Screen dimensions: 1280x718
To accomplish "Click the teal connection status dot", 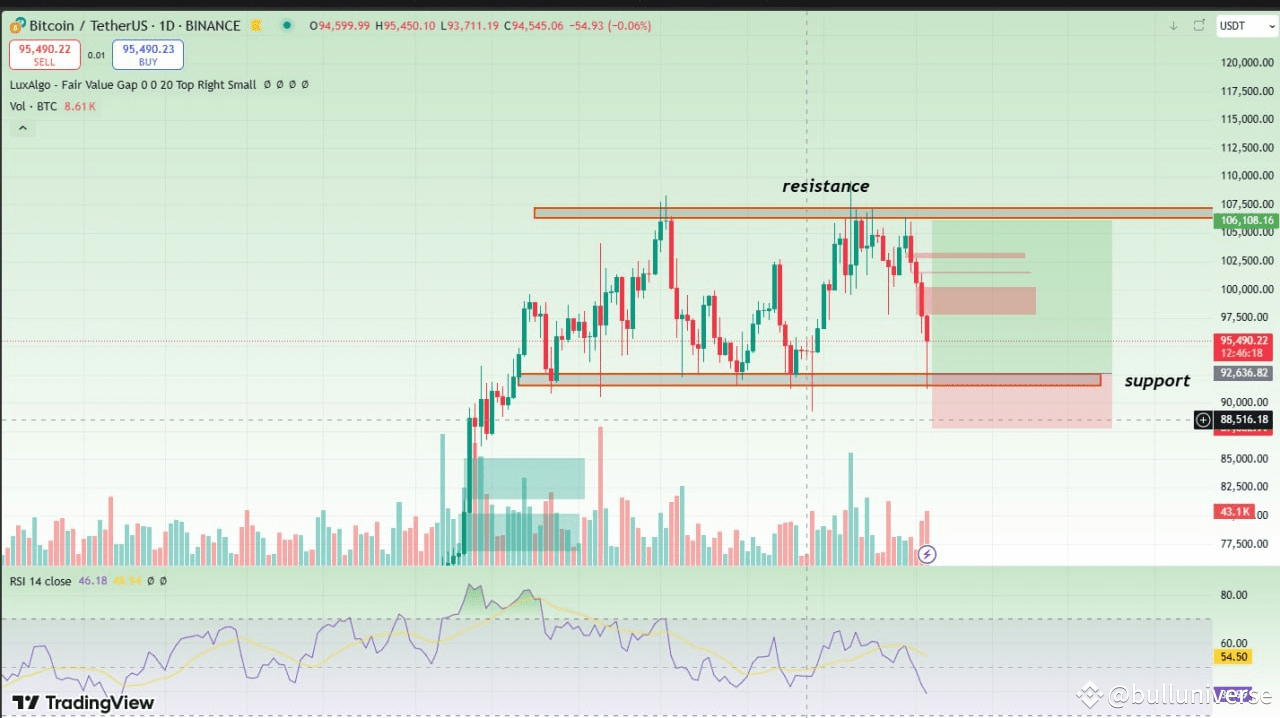I will pyautogui.click(x=287, y=26).
